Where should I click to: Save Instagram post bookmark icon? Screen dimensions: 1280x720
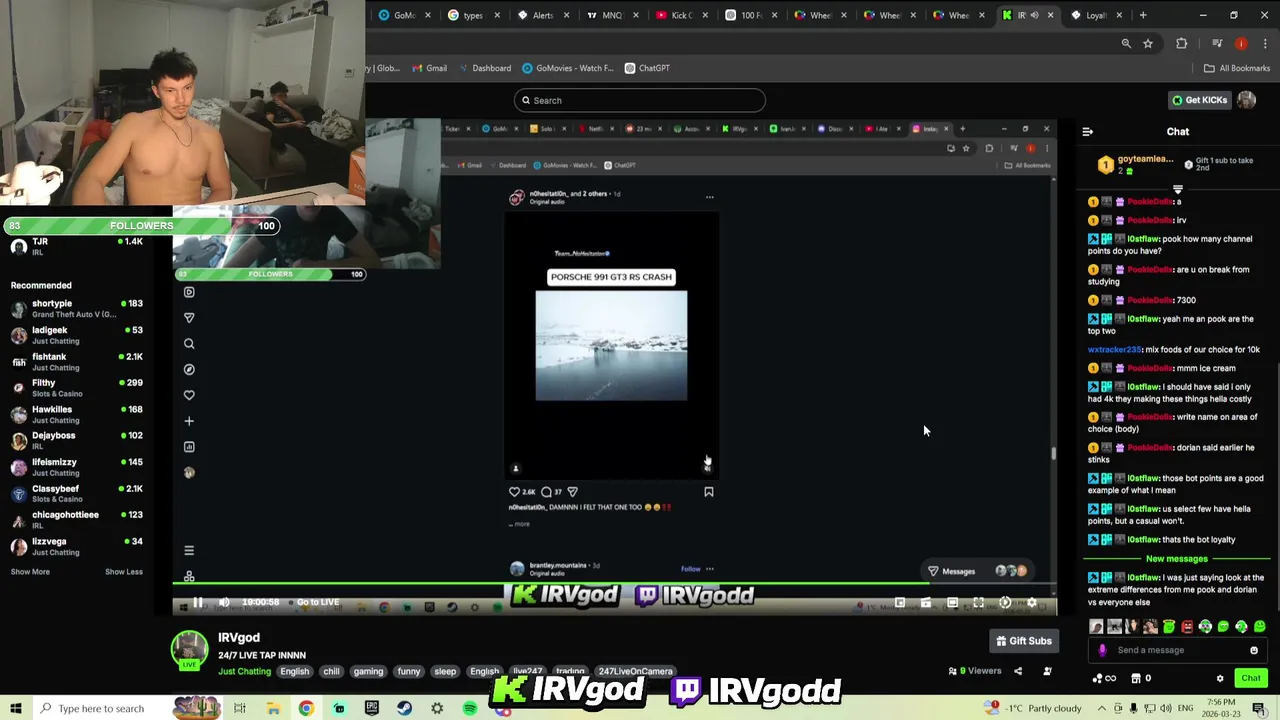pyautogui.click(x=709, y=492)
